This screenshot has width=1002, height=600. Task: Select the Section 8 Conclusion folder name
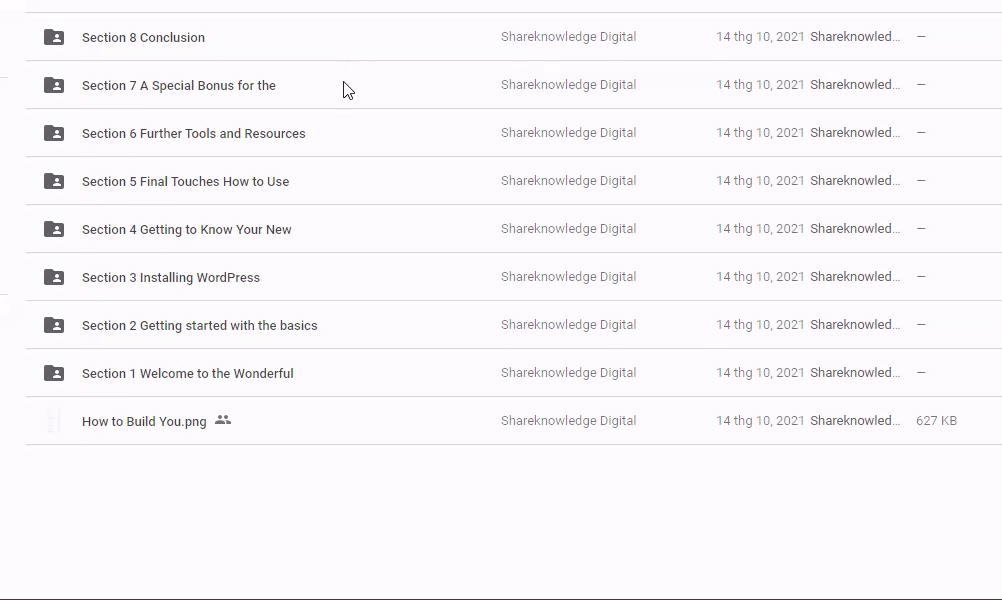point(143,38)
